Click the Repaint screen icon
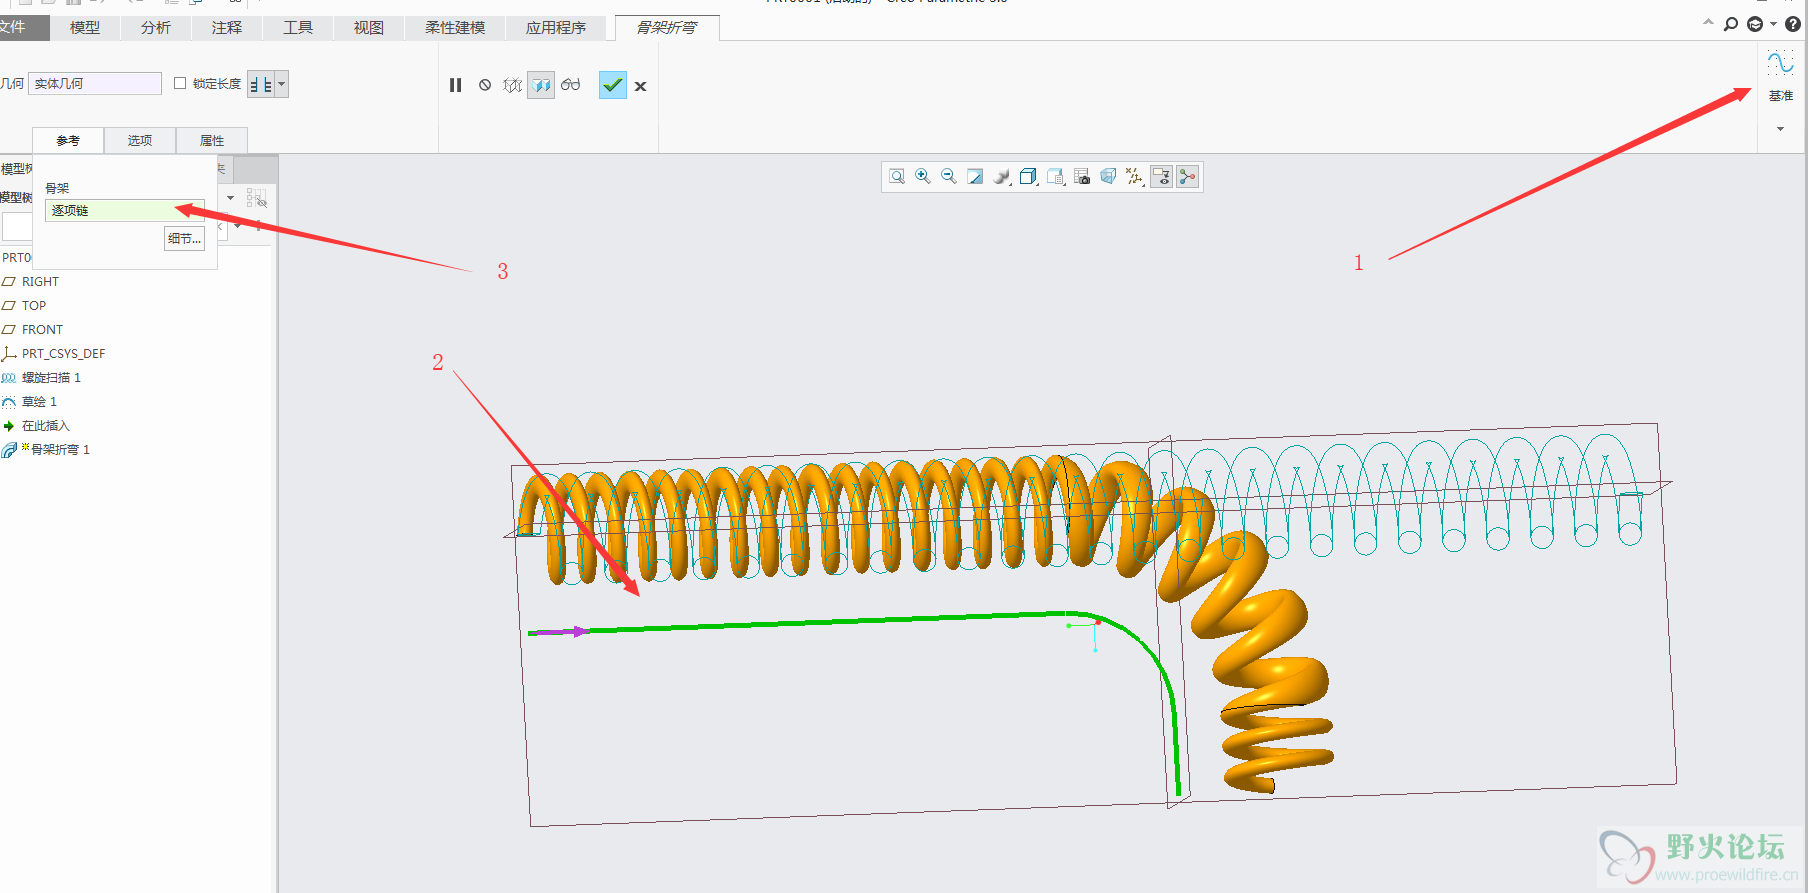 coord(975,177)
